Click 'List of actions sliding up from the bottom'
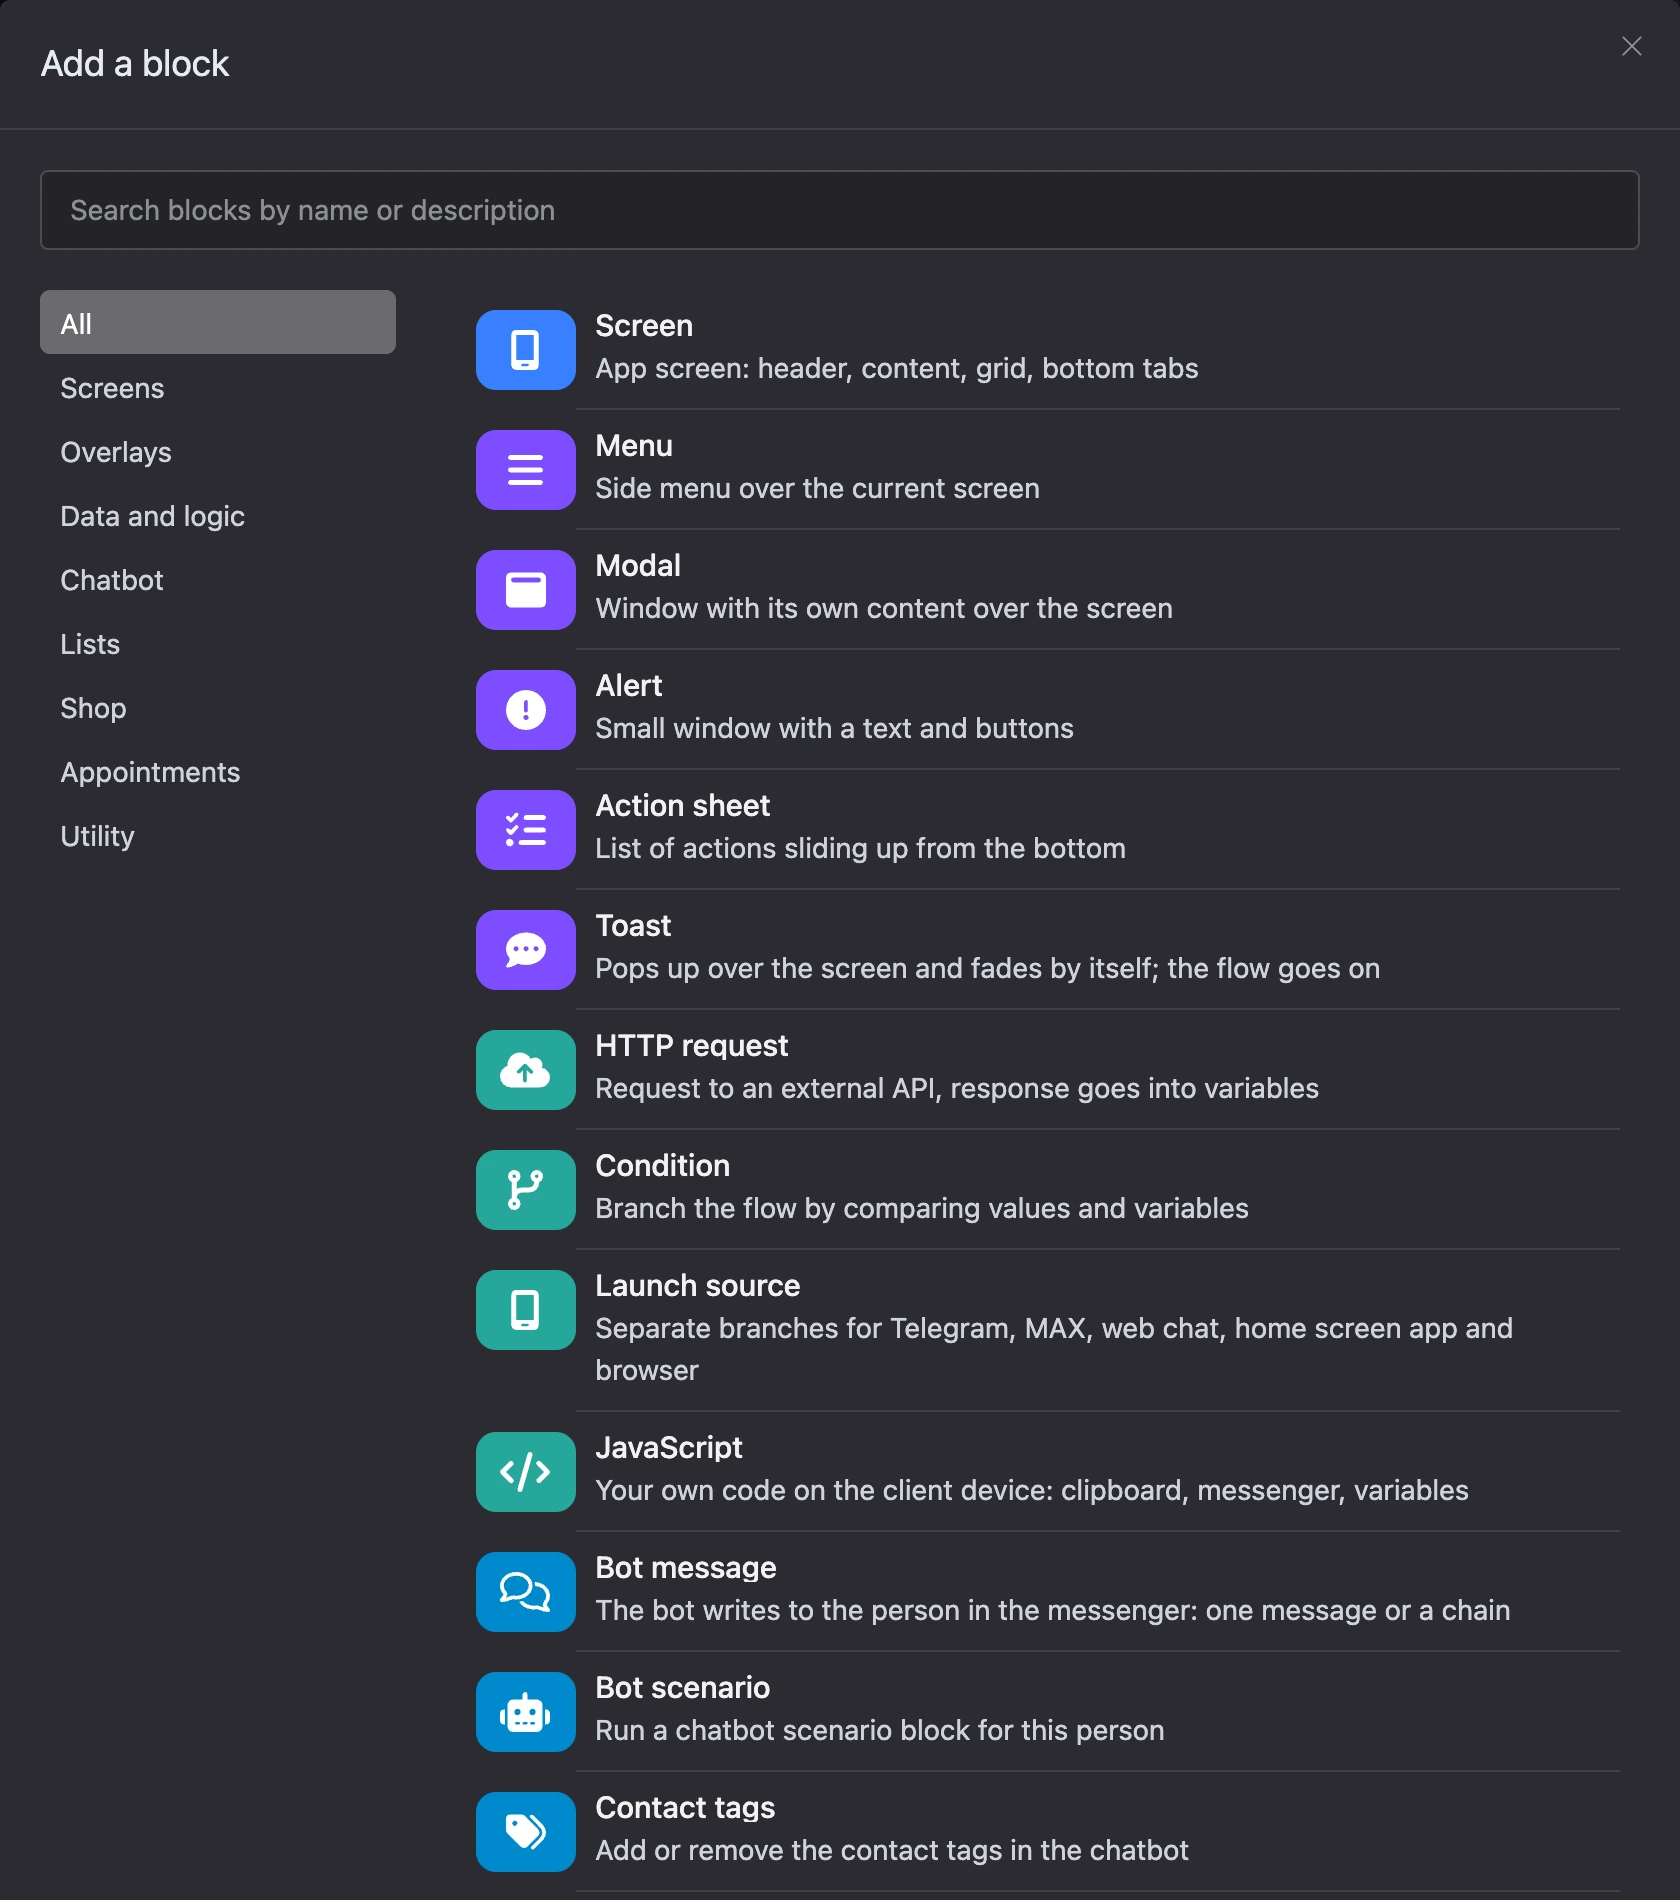The width and height of the screenshot is (1680, 1900). point(860,849)
